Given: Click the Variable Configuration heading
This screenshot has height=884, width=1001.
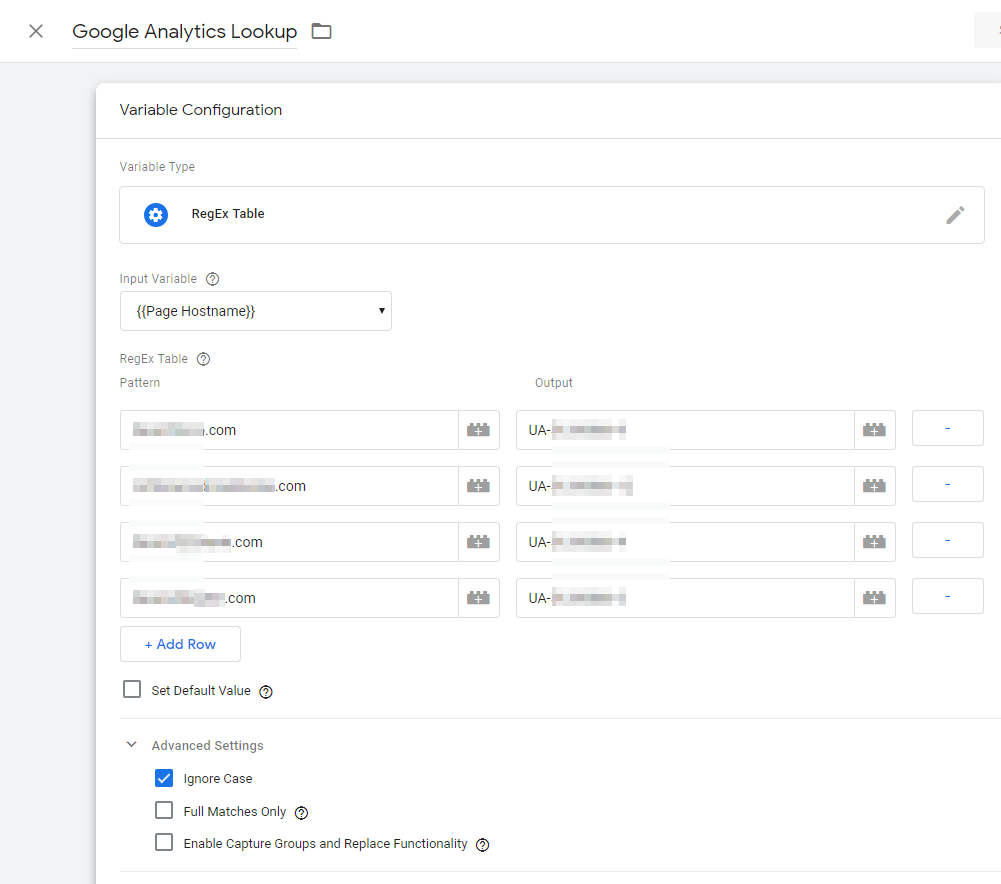Looking at the screenshot, I should [x=200, y=110].
